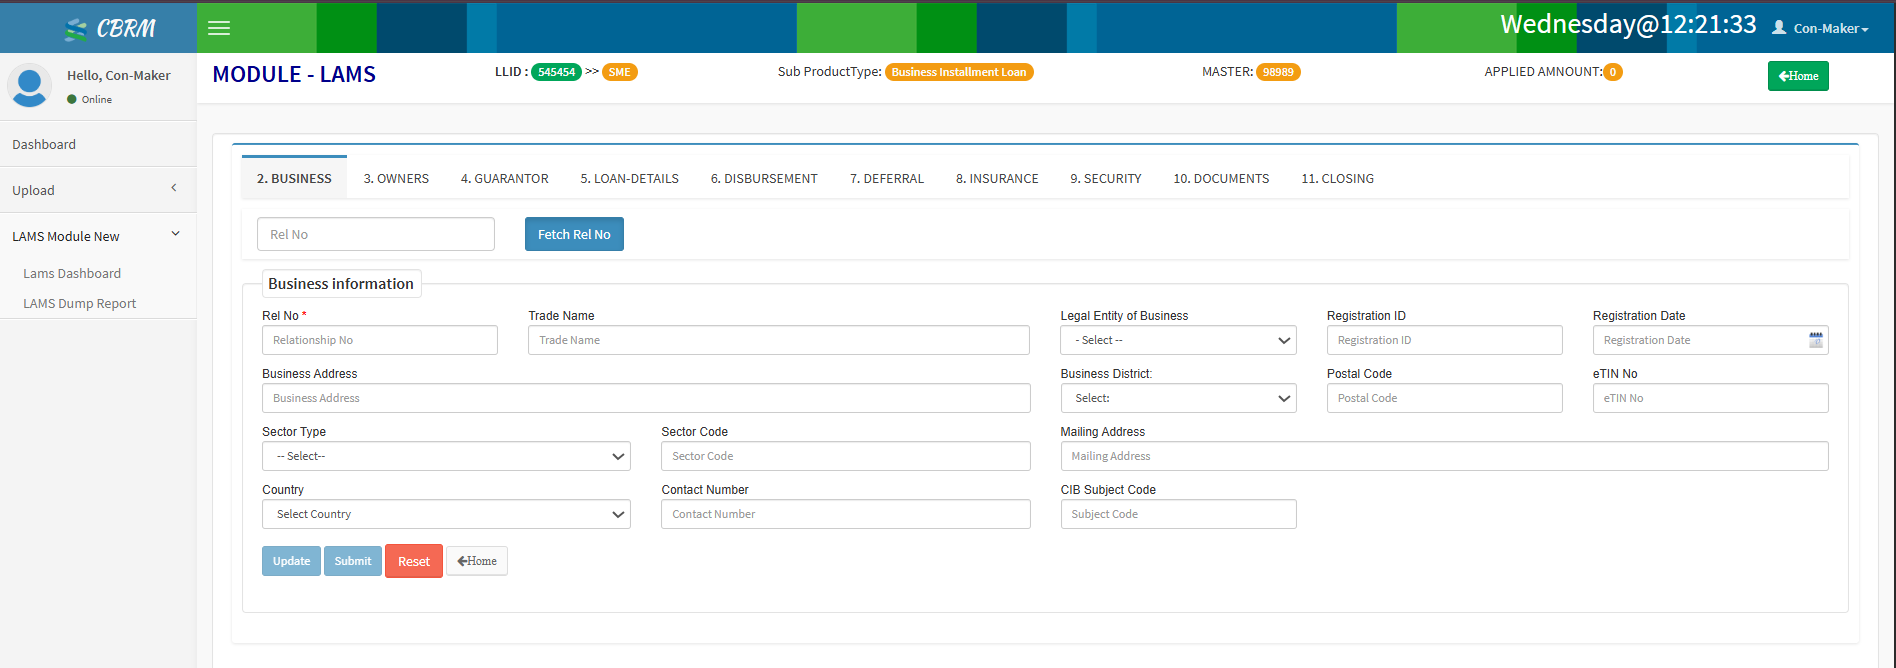1896x668 pixels.
Task: Click the hamburger menu icon
Action: (219, 28)
